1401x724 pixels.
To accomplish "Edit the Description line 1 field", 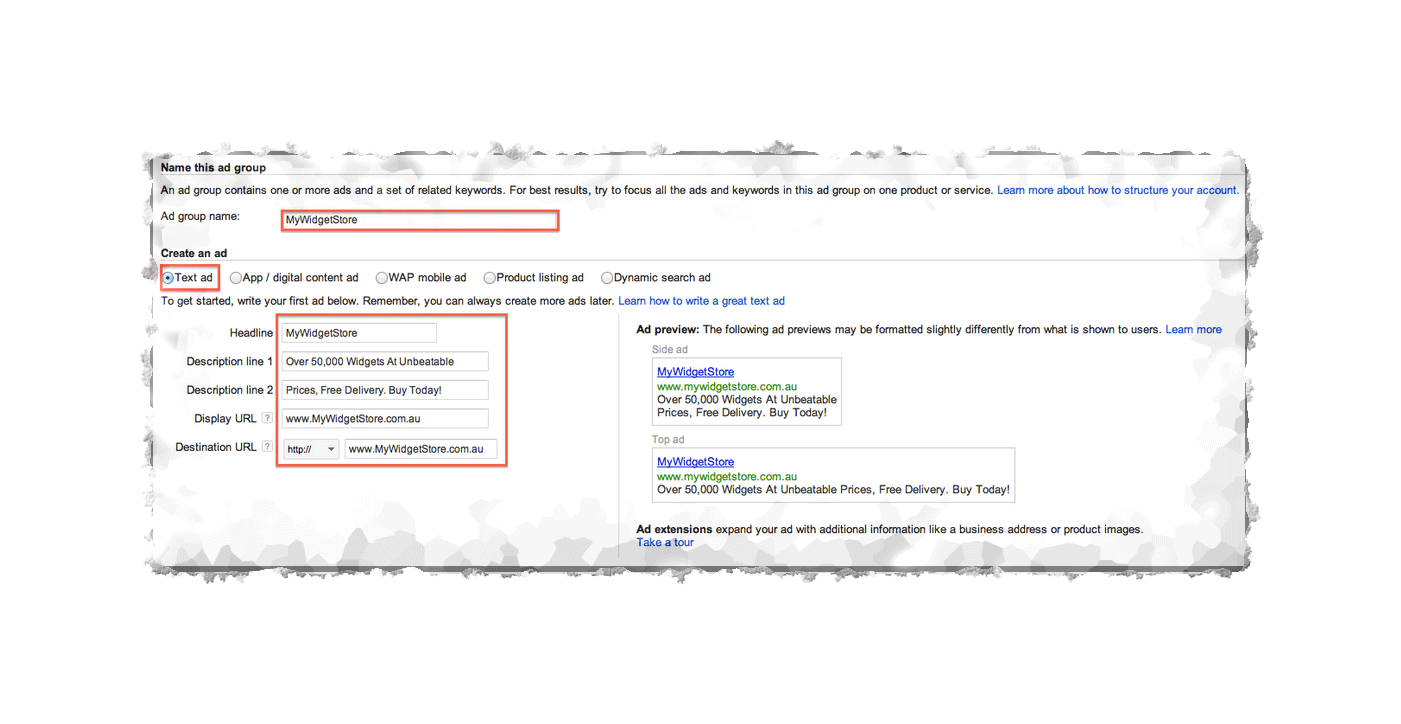I will [x=385, y=362].
